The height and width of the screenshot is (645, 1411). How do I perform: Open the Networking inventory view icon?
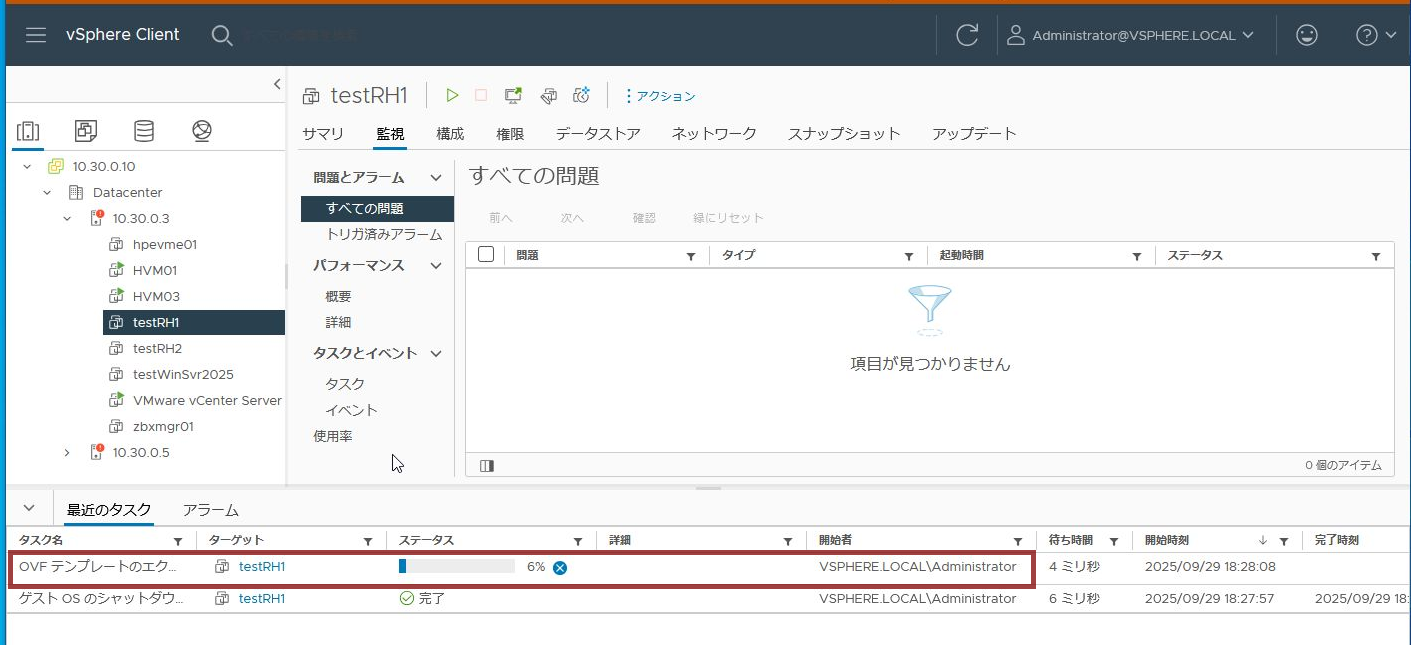pyautogui.click(x=202, y=131)
